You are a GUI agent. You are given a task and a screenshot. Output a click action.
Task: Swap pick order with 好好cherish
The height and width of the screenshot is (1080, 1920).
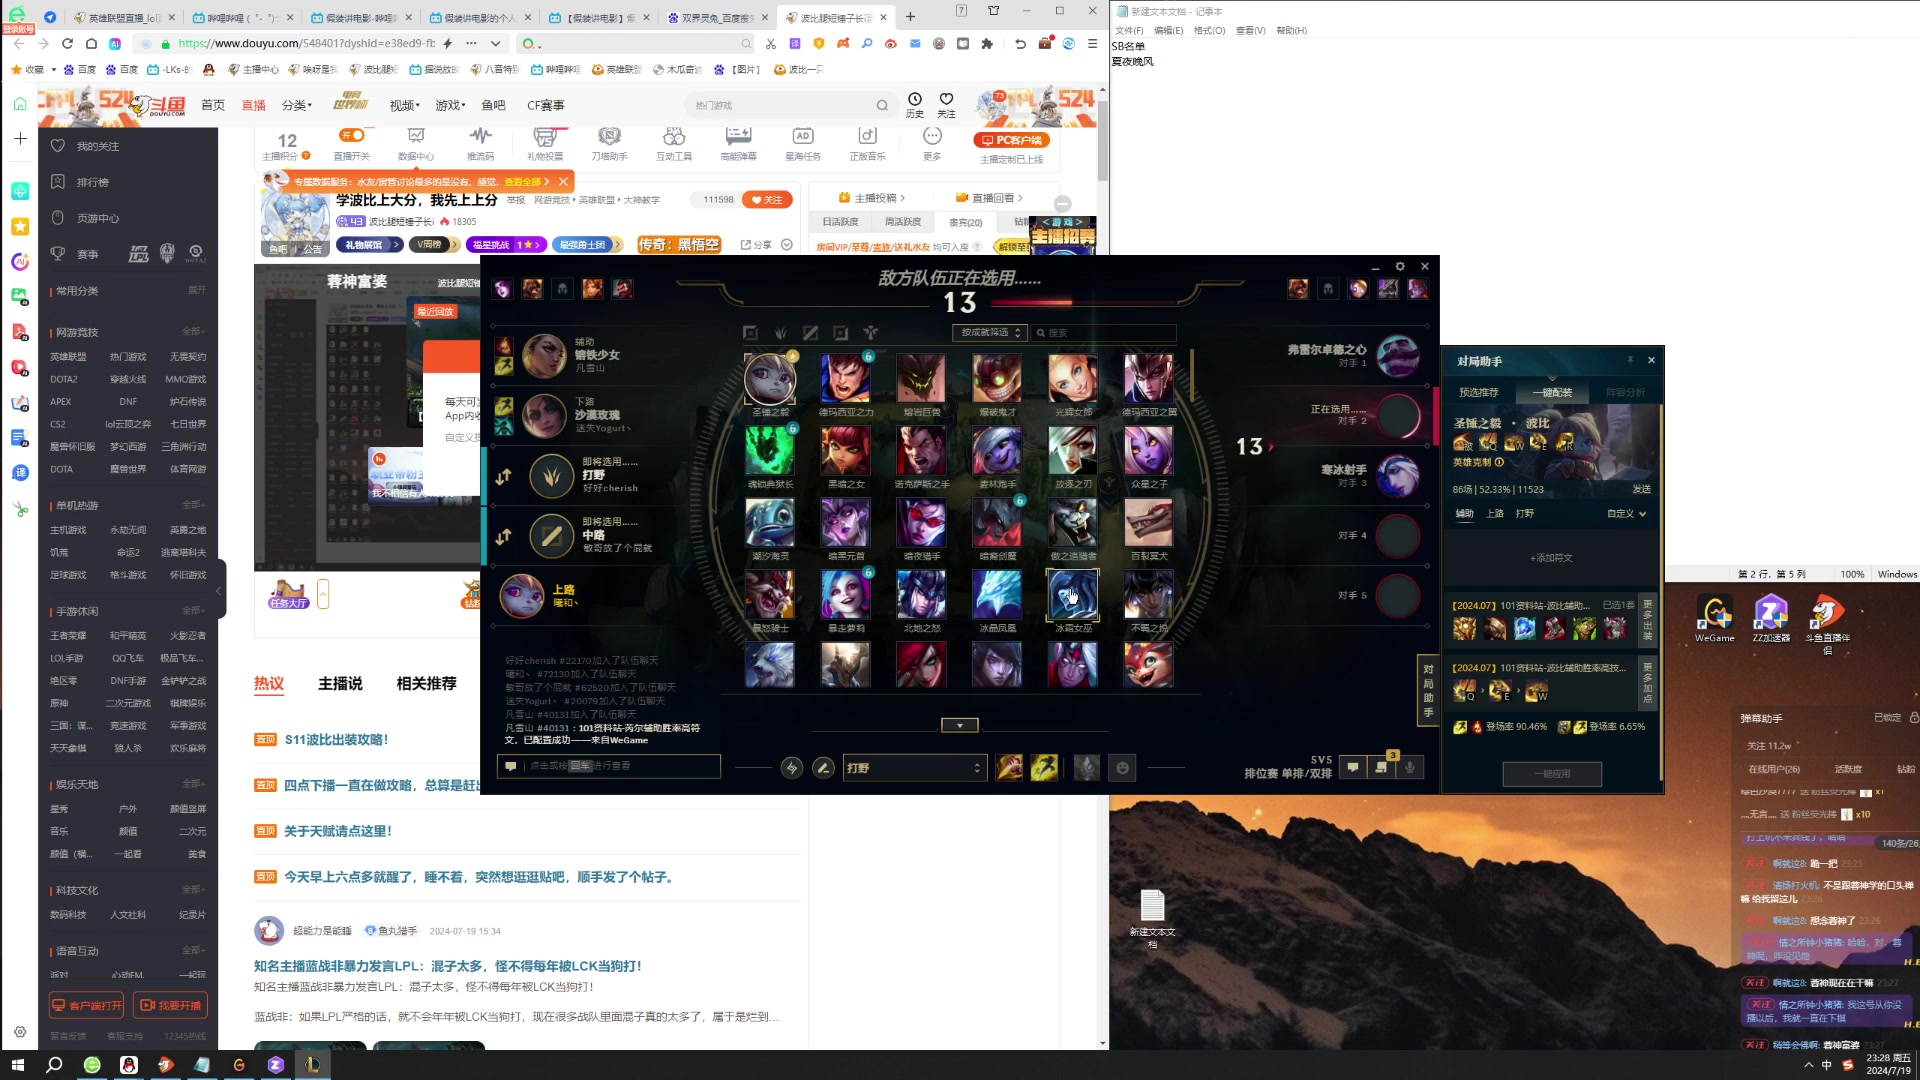coord(503,476)
